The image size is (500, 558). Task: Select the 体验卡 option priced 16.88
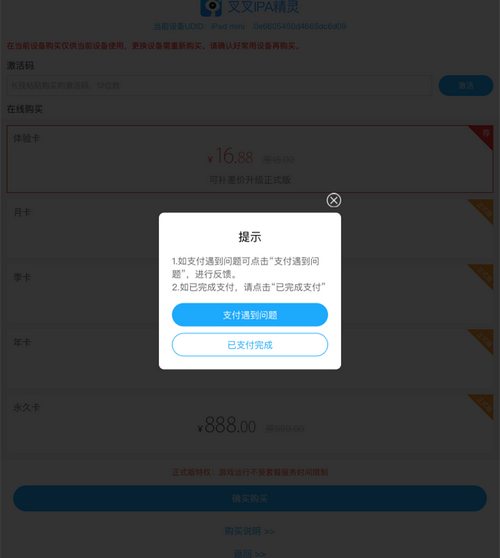250,159
